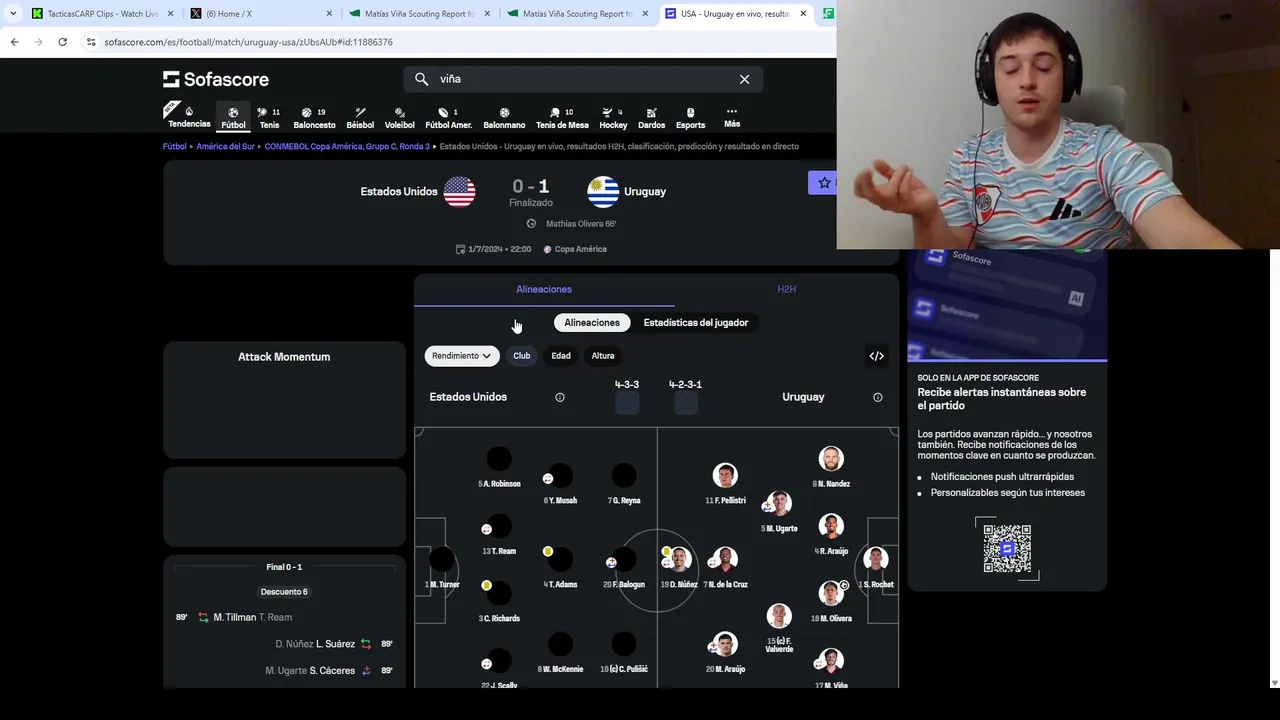This screenshot has width=1280, height=720.
Task: Open the Baloncesto sport category
Action: tap(314, 117)
